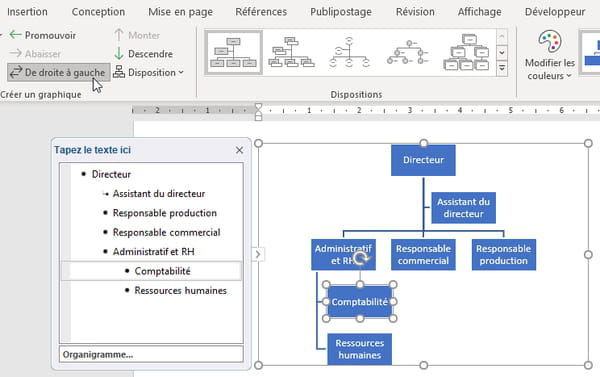This screenshot has height=377, width=600.
Task: Click the Abaisser arrow command
Action: (x=35, y=54)
